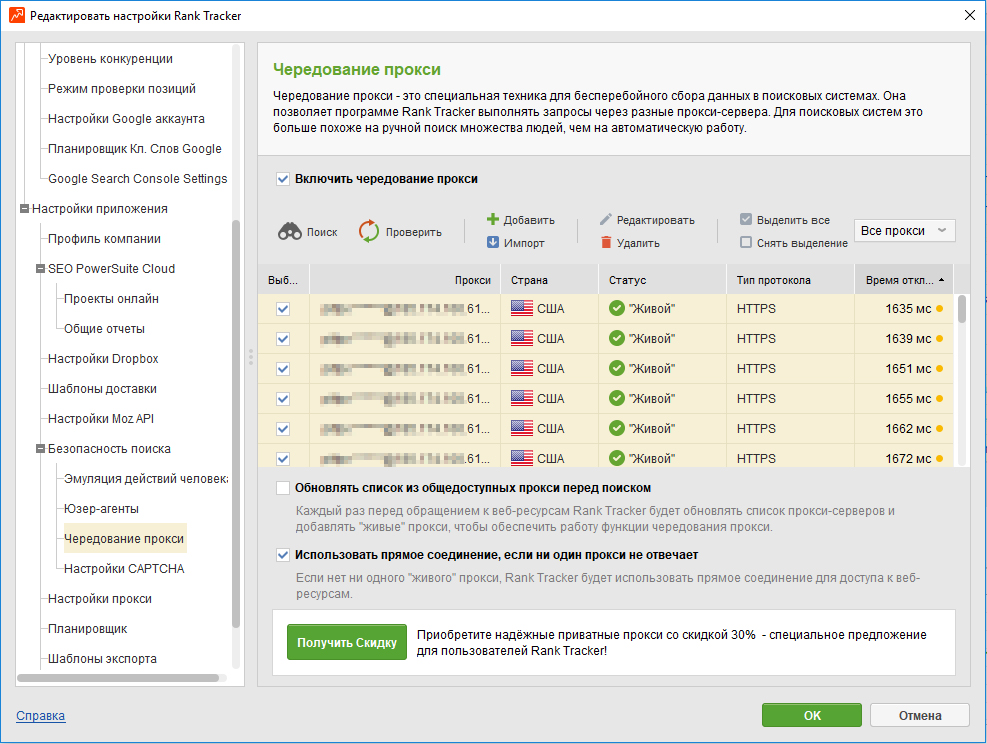
Task: Collapse the 'SEO PowerSuite Cloud' tree node
Action: pos(40,269)
